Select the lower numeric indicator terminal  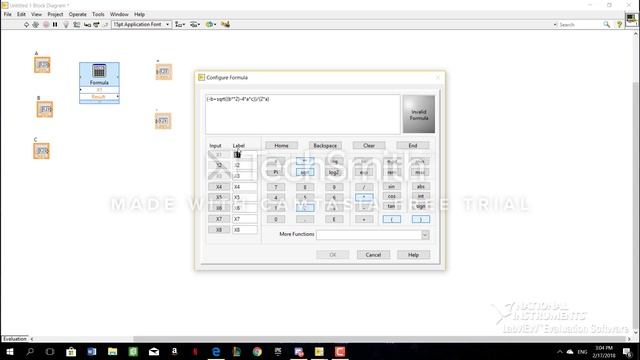(x=163, y=121)
